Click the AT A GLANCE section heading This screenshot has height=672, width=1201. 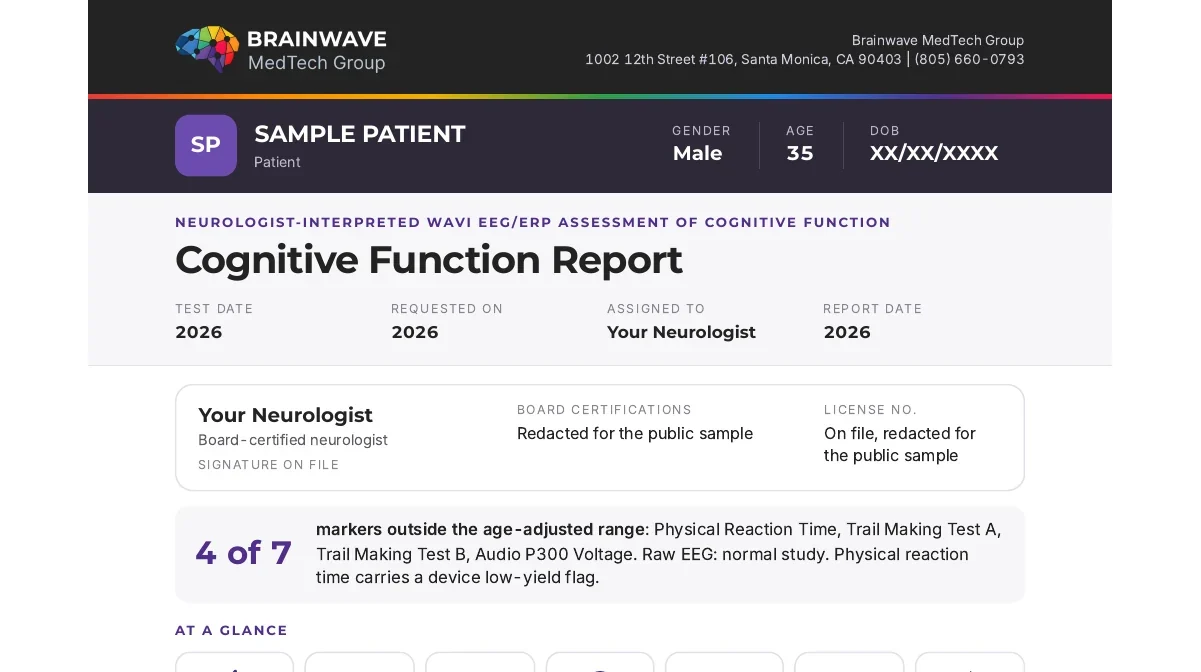[231, 630]
